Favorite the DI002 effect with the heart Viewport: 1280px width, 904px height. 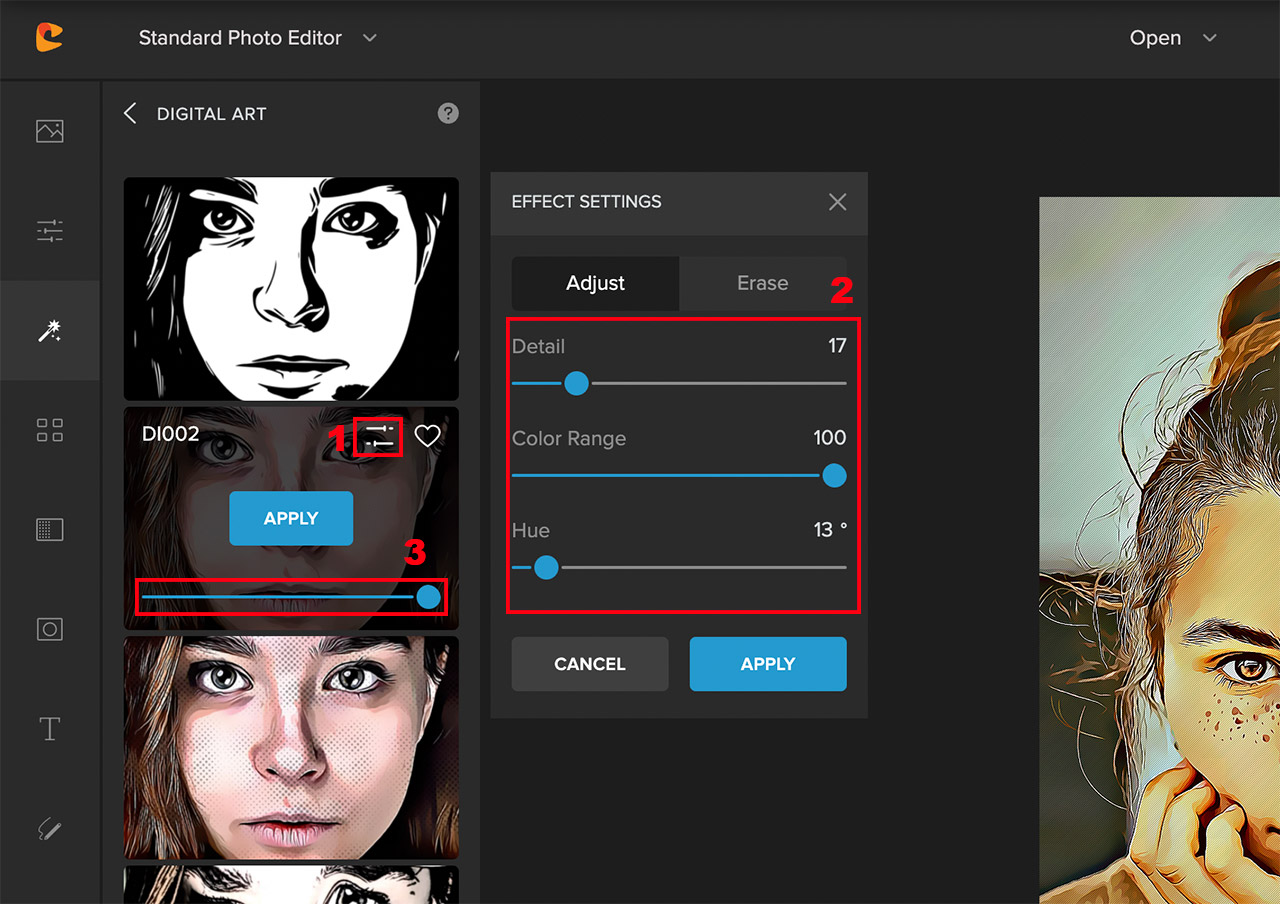tap(428, 436)
